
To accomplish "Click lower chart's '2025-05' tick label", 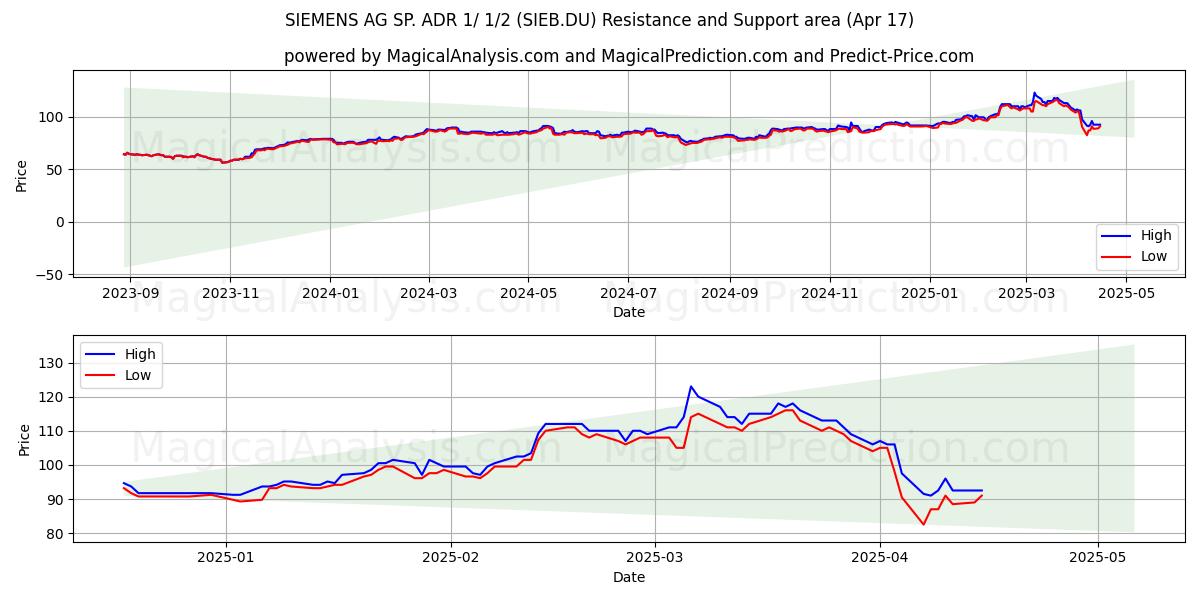I will point(1098,559).
